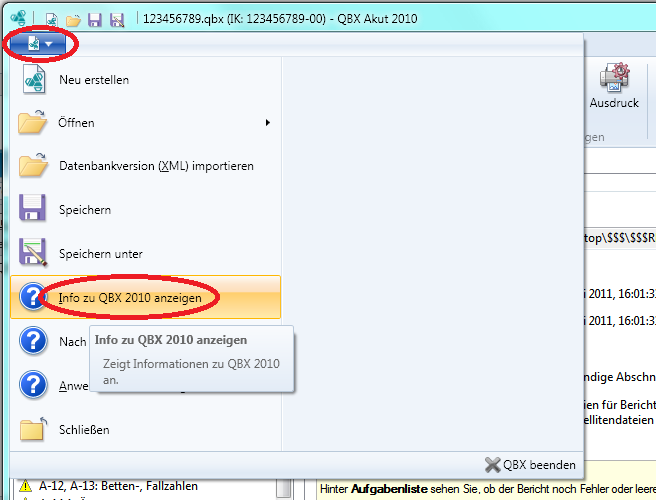Viewport: 656px width, 500px height.
Task: Click the Schließen folder icon
Action: (x=33, y=429)
